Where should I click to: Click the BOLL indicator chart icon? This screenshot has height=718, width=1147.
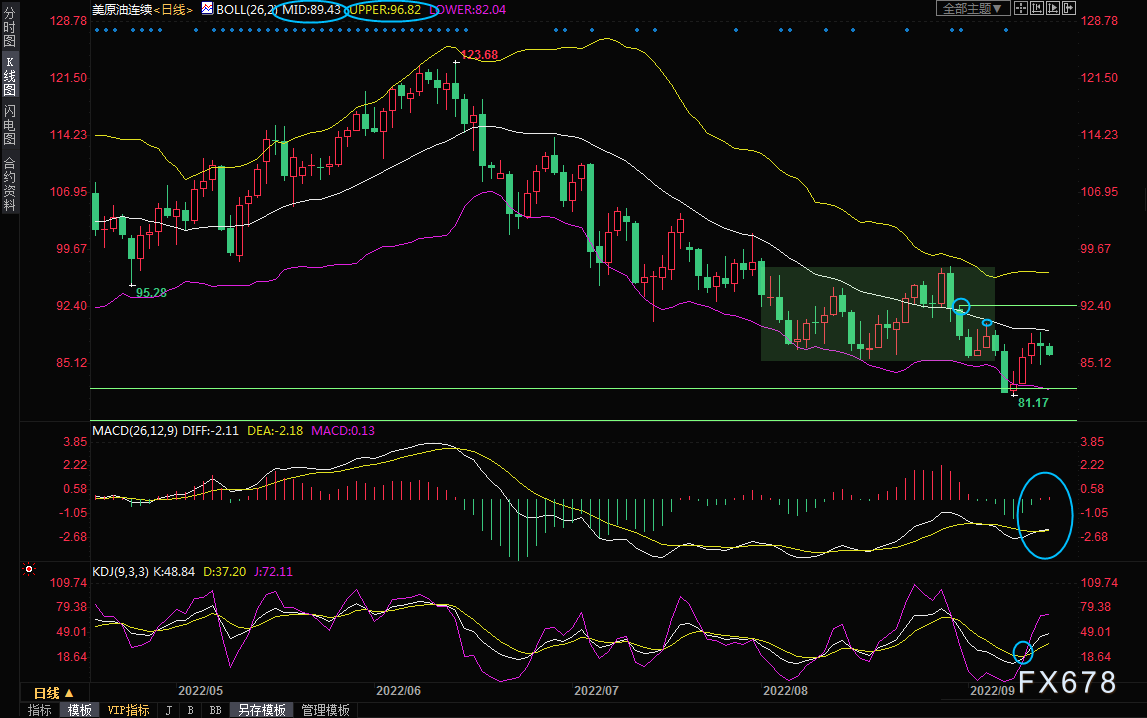pyautogui.click(x=208, y=9)
